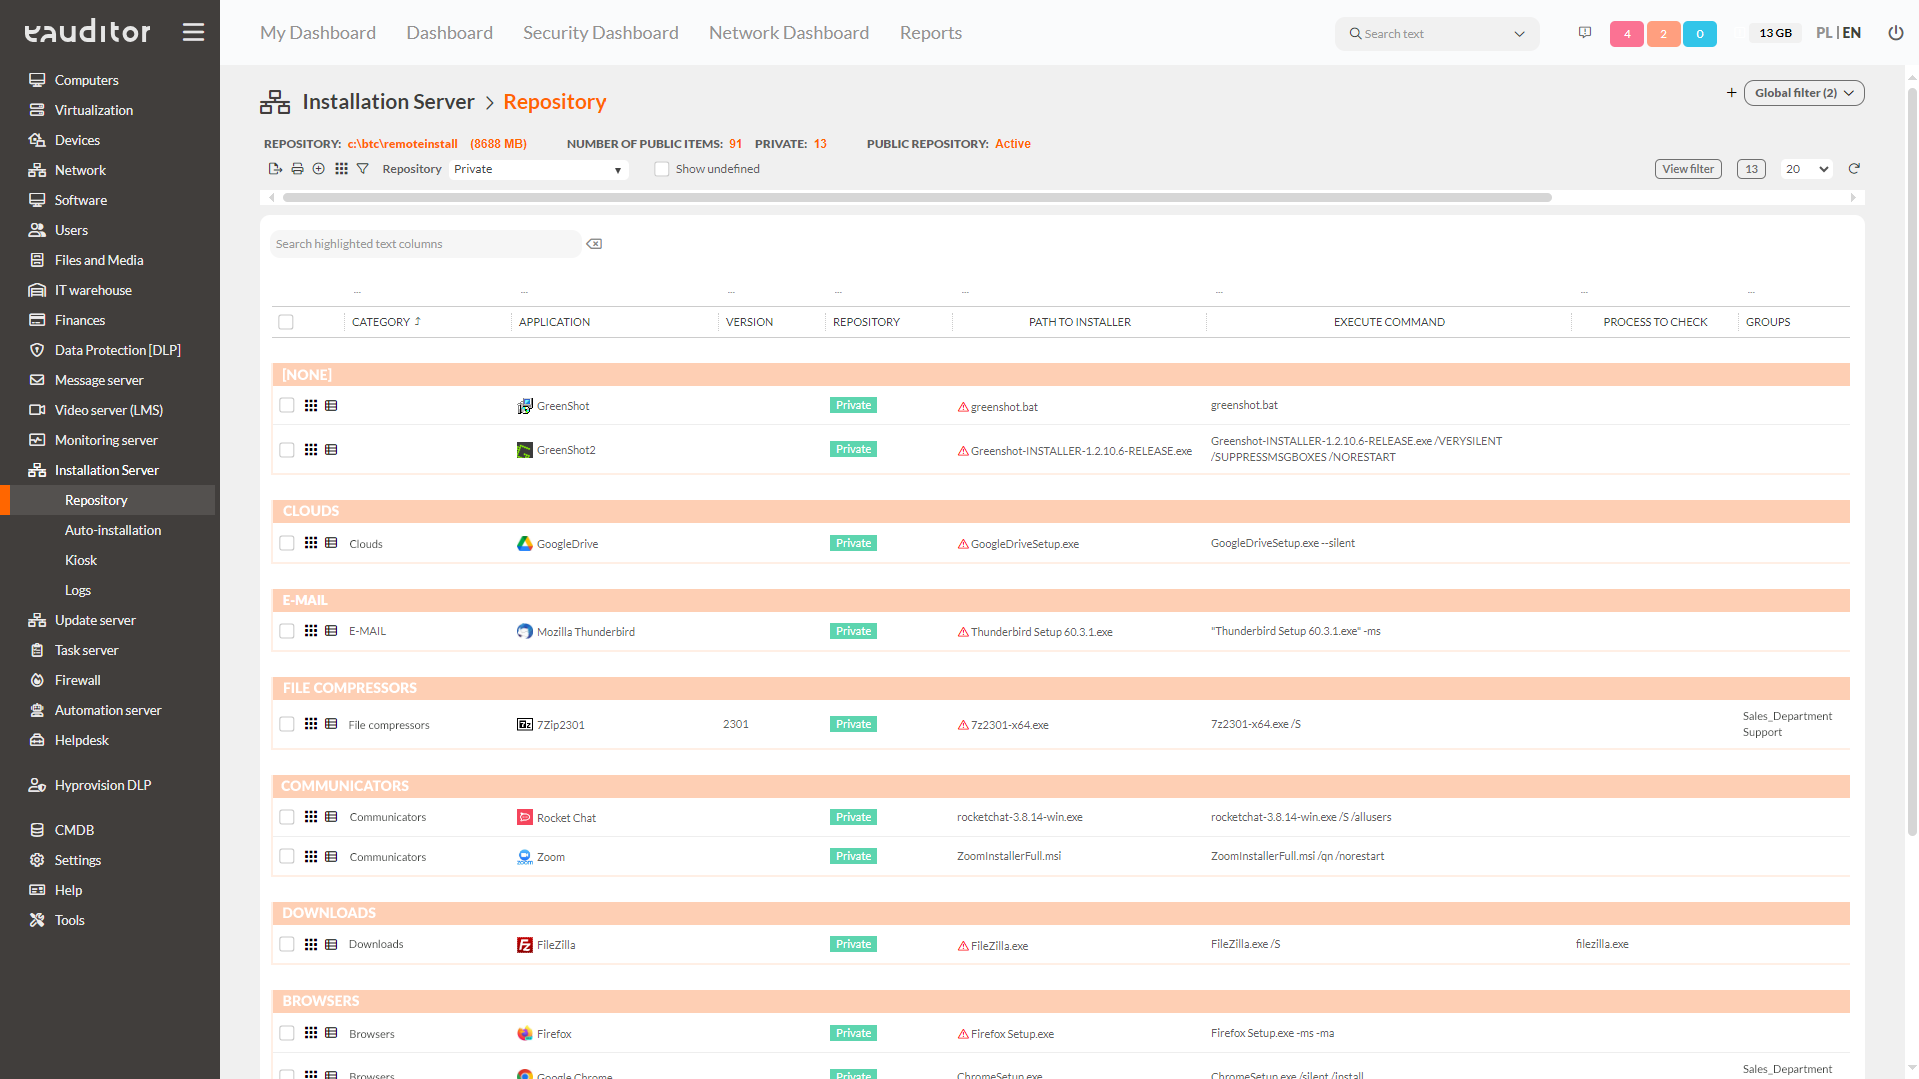The height and width of the screenshot is (1079, 1919).
Task: Open details list icon for FileZilla row
Action: [331, 944]
